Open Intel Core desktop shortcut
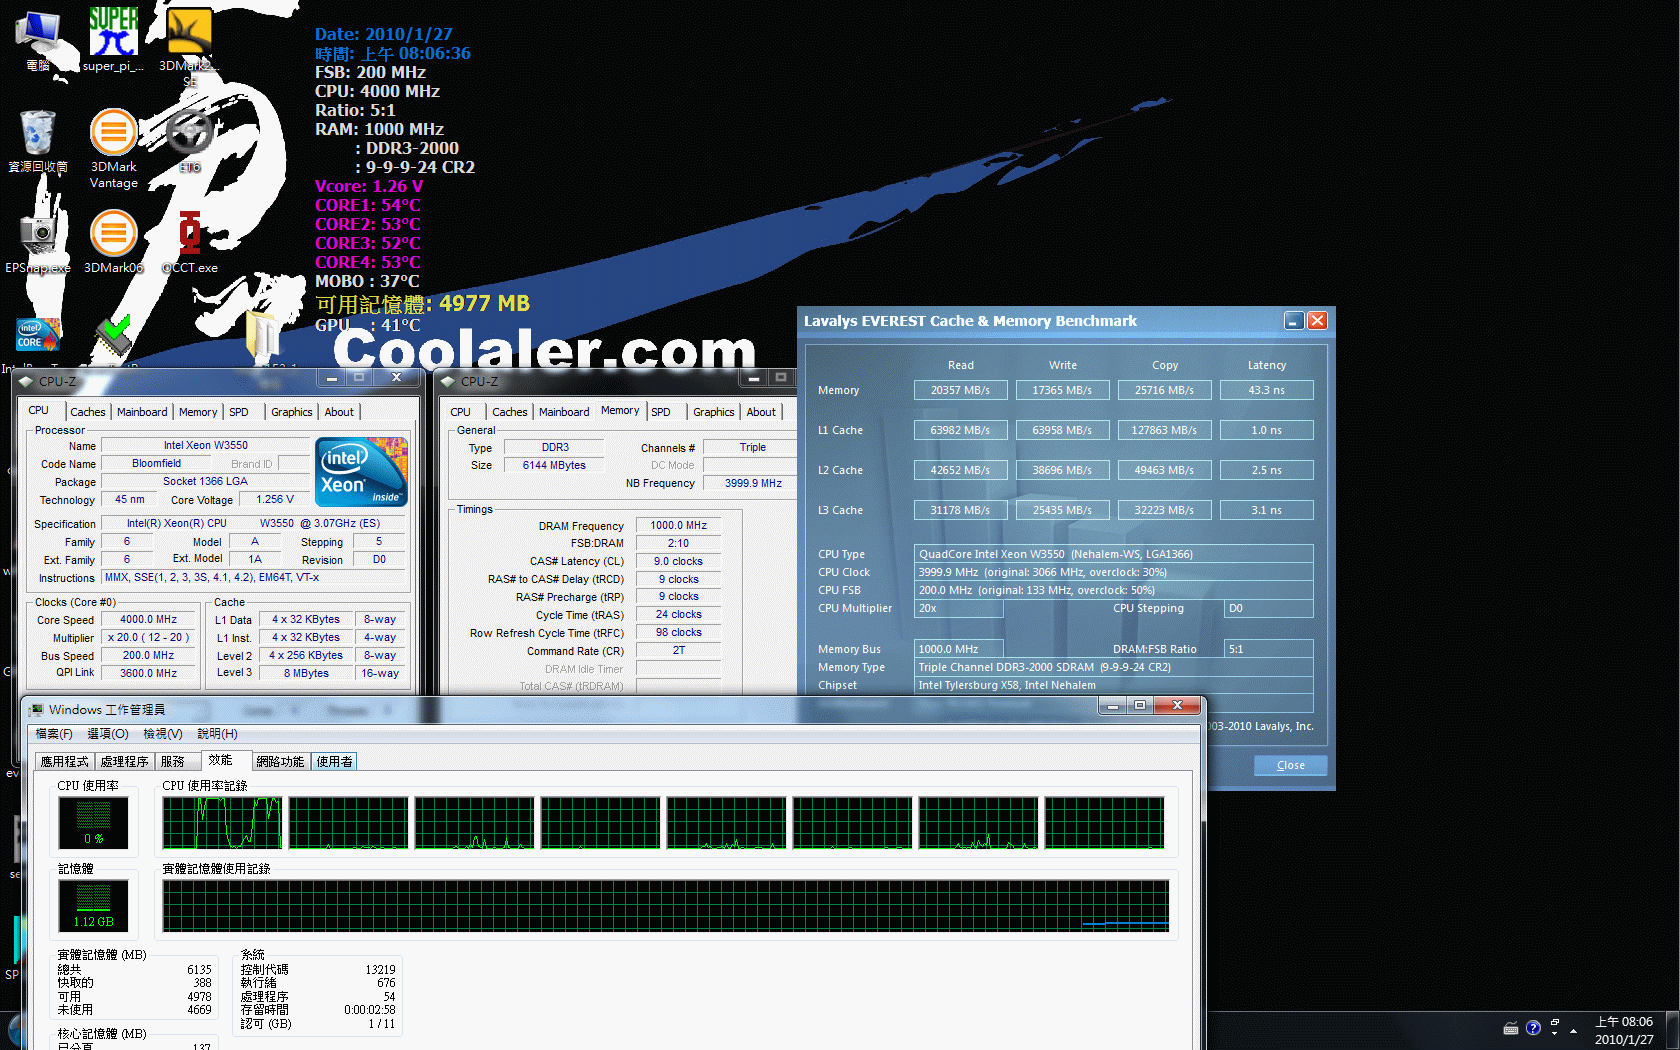This screenshot has width=1680, height=1050. tap(38, 335)
